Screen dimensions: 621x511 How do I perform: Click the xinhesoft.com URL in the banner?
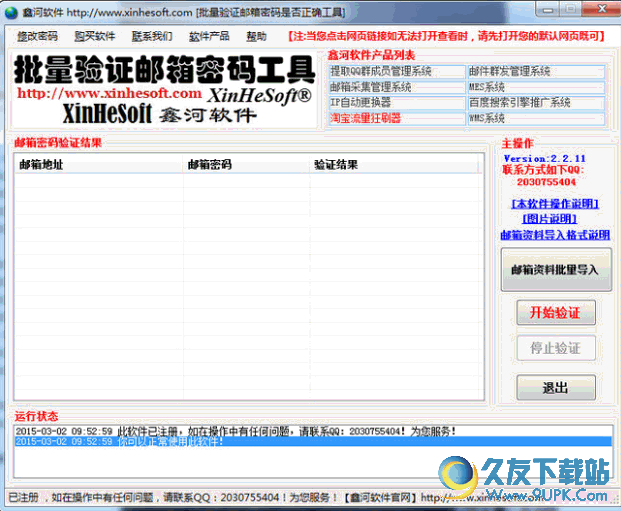pos(109,93)
